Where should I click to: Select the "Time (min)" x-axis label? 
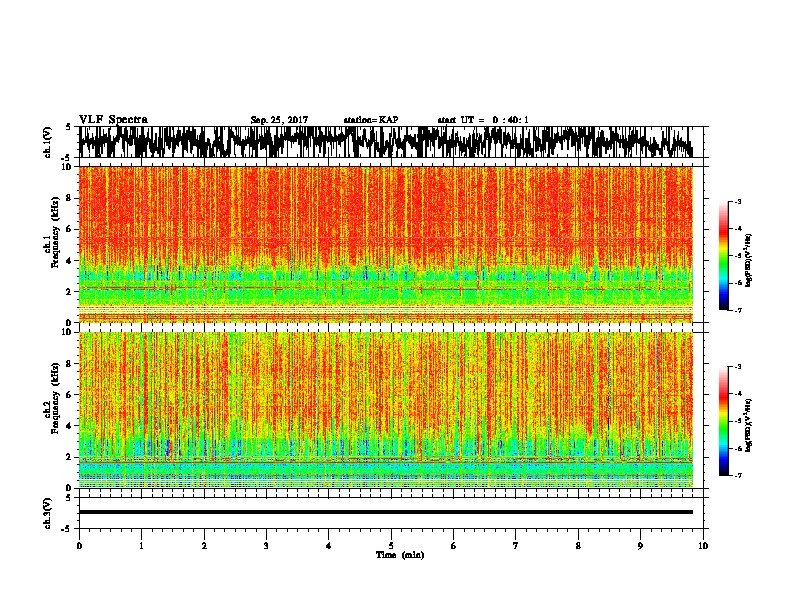[x=400, y=555]
